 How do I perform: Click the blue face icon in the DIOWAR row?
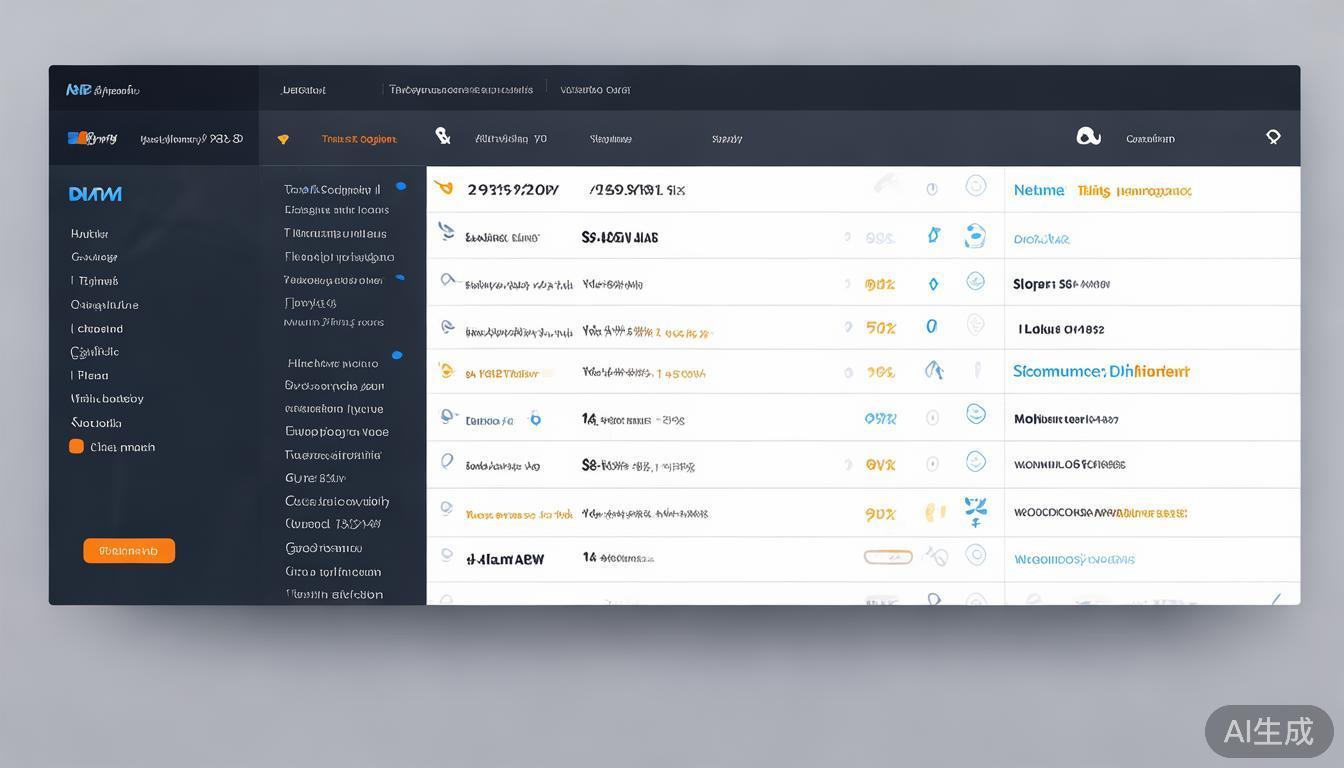tap(975, 237)
